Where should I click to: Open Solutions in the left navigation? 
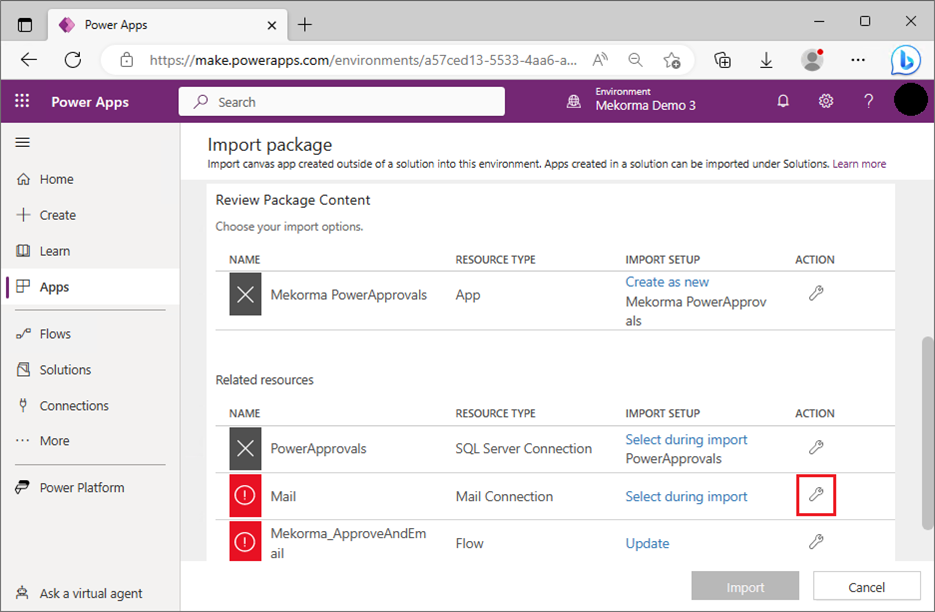click(65, 370)
